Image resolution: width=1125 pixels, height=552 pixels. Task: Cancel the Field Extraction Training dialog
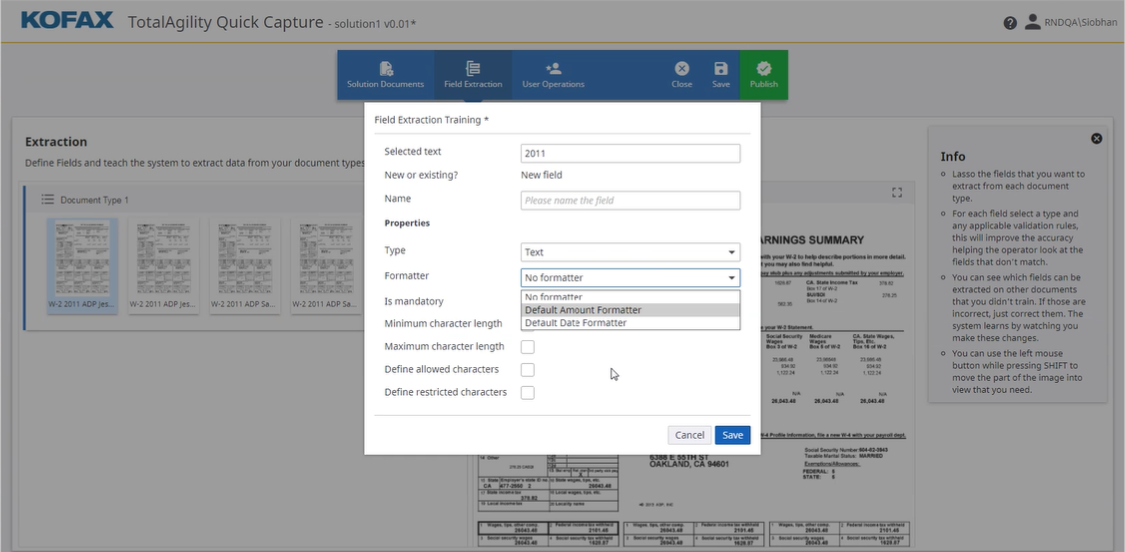pyautogui.click(x=689, y=435)
